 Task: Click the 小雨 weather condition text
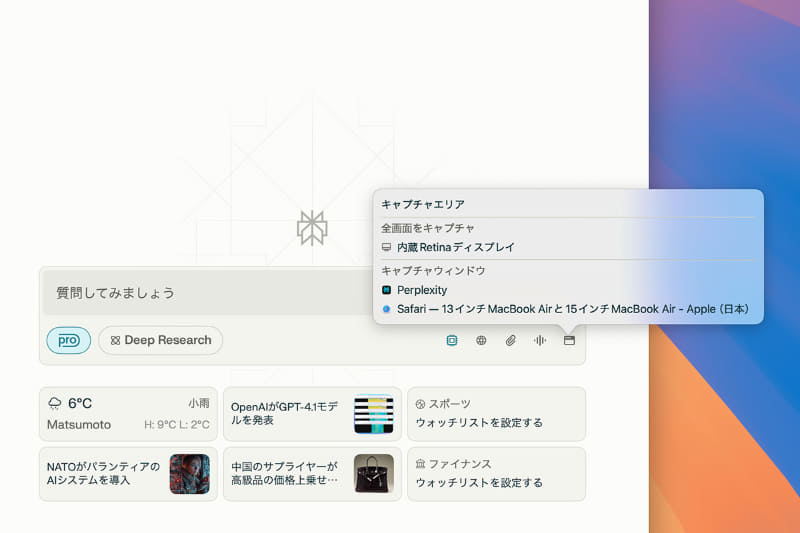[198, 403]
